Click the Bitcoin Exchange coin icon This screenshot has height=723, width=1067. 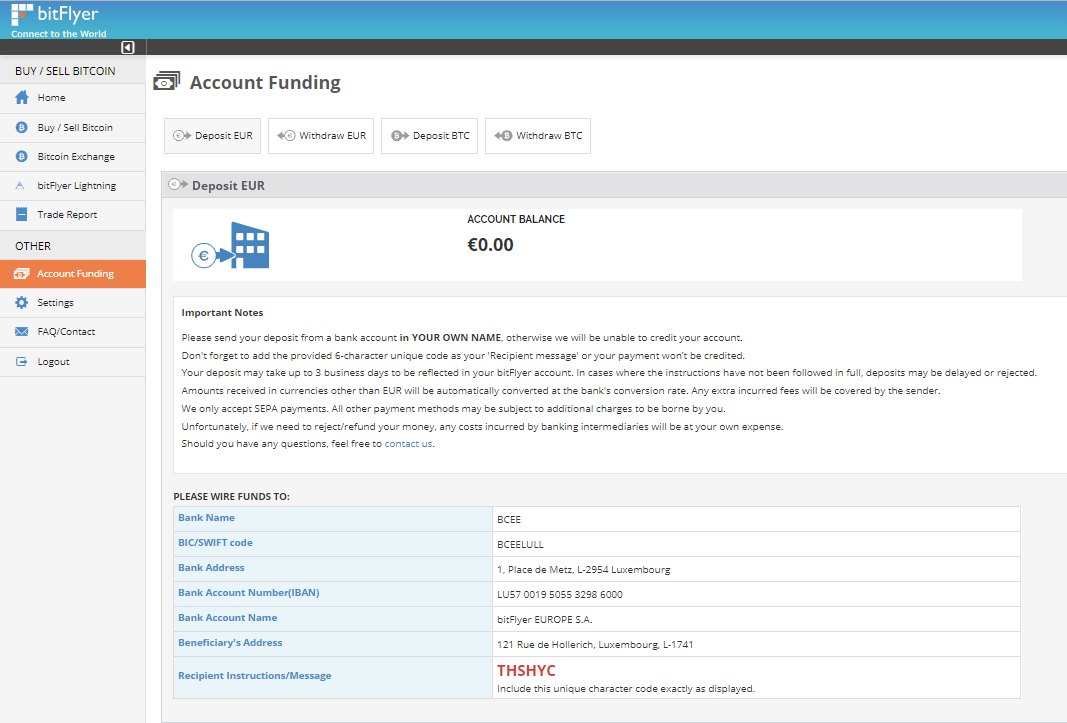pyautogui.click(x=22, y=157)
